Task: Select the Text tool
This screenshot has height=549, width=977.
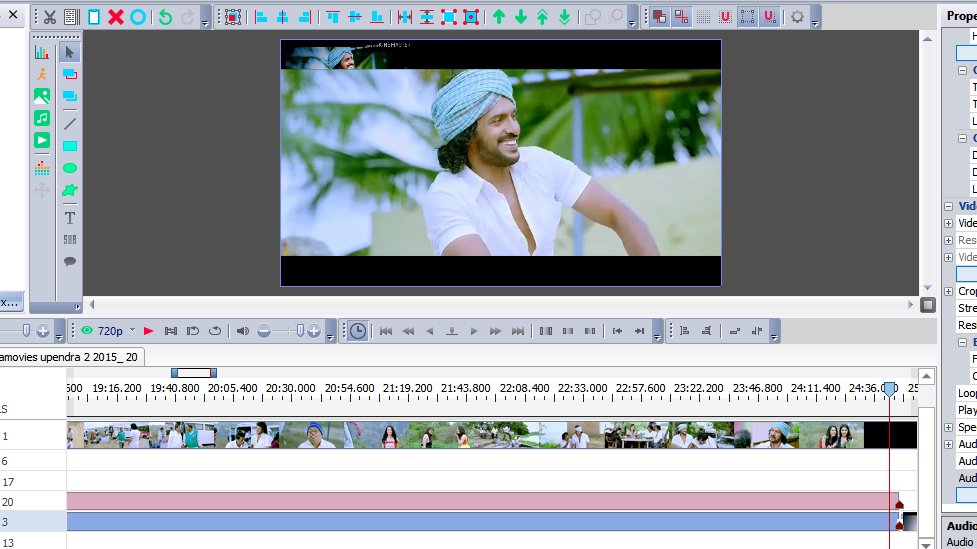Action: (x=70, y=218)
